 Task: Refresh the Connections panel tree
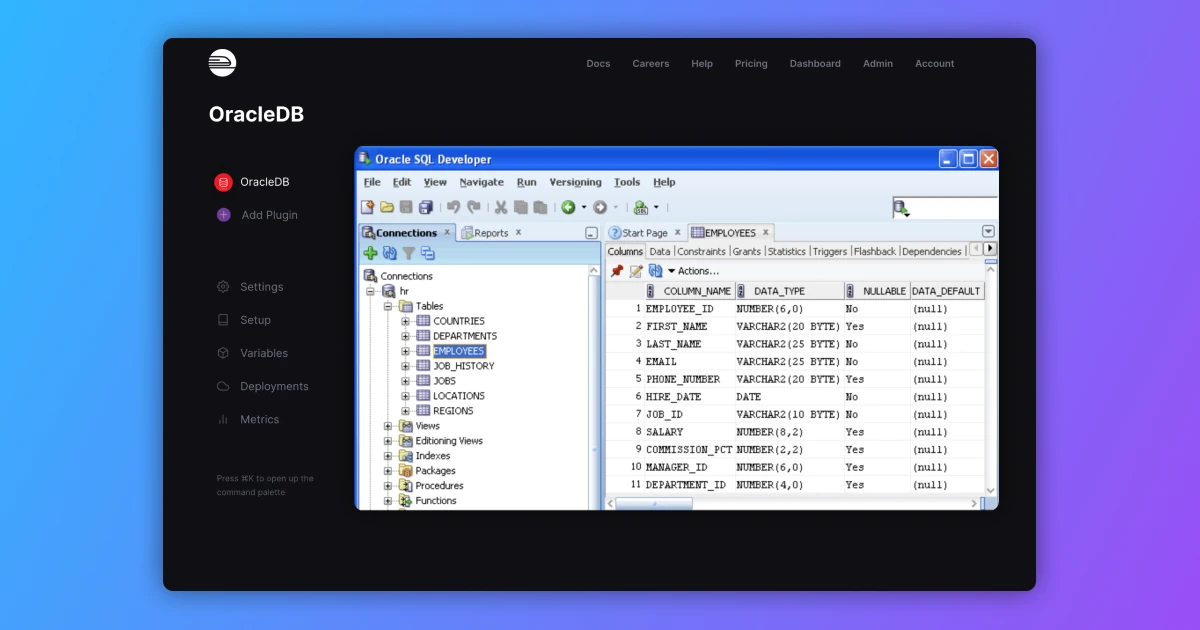pos(390,253)
